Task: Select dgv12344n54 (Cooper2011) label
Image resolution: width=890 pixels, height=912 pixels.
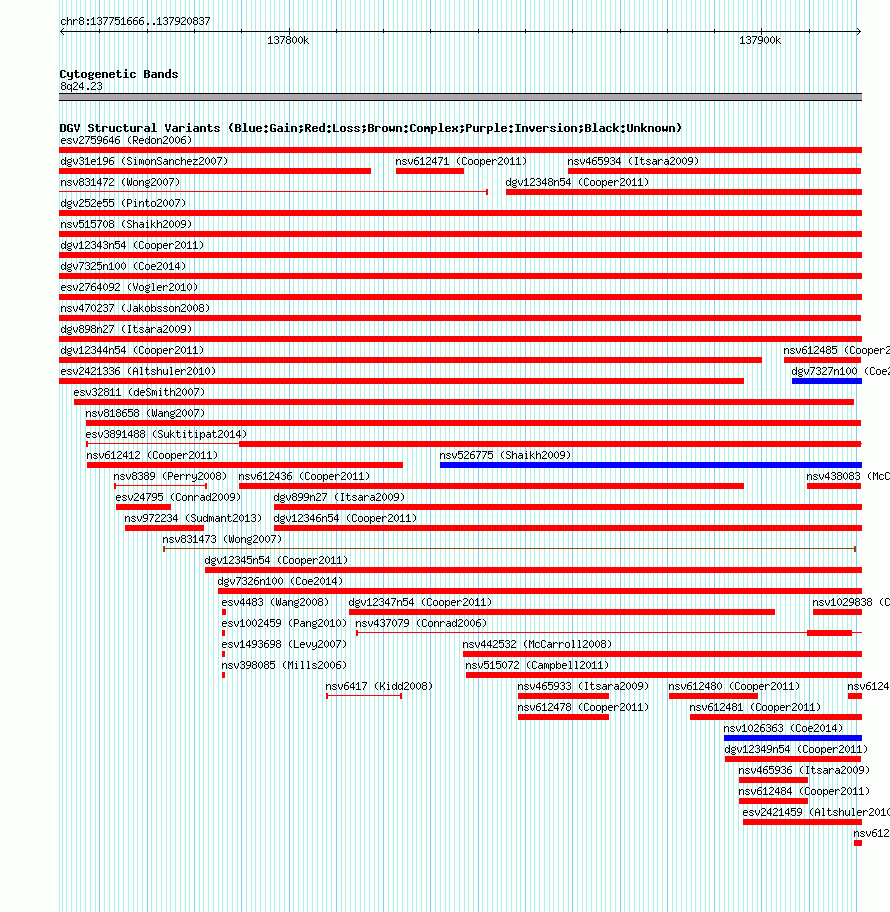Action: tap(132, 350)
